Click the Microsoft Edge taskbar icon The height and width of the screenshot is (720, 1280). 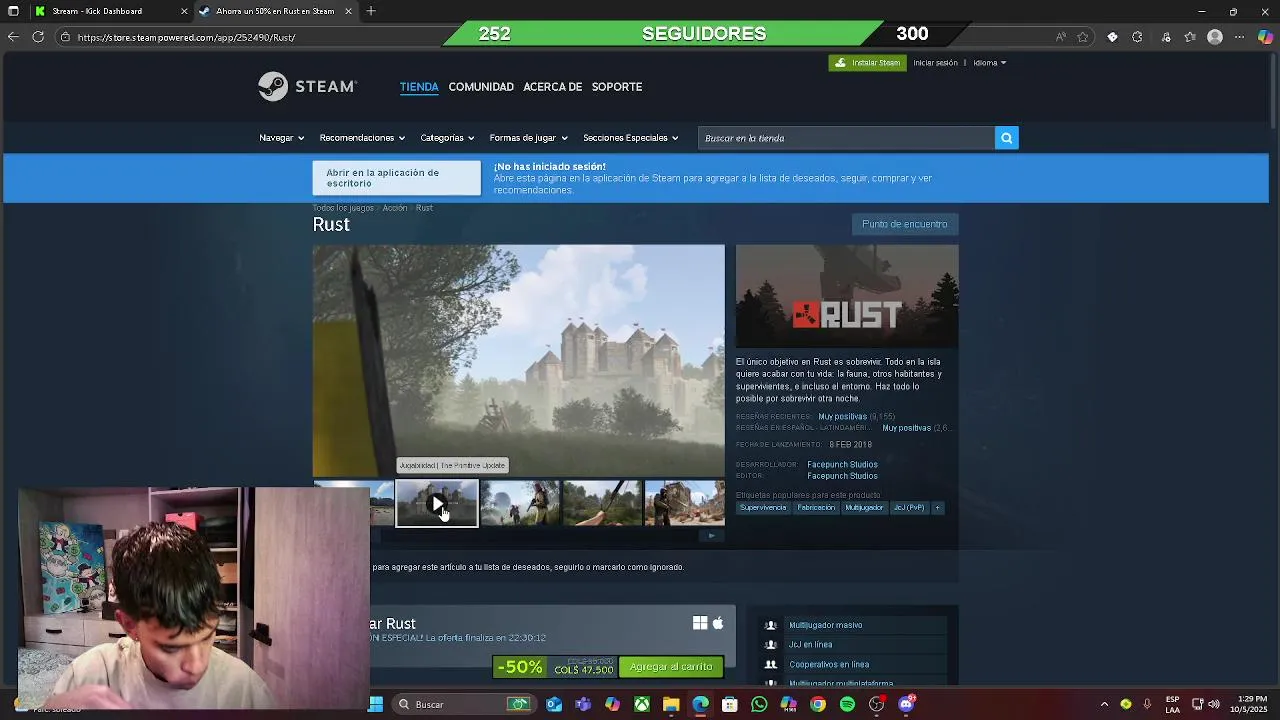pos(700,704)
